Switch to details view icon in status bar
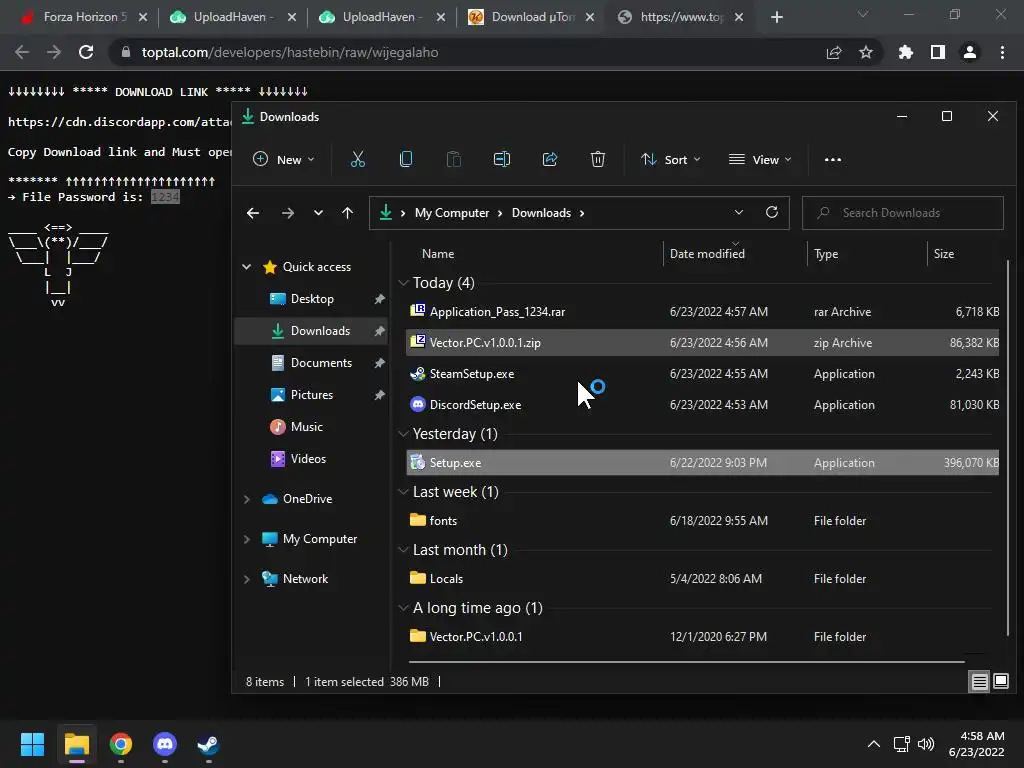The width and height of the screenshot is (1024, 768). point(980,682)
